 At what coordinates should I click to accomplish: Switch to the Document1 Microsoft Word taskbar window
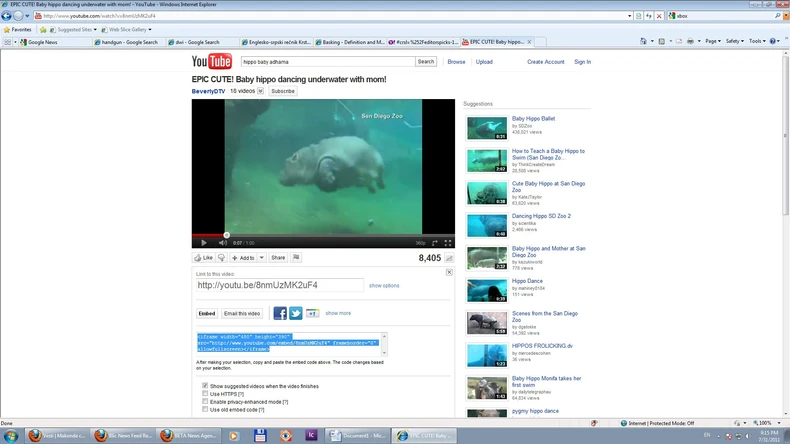pyautogui.click(x=358, y=435)
